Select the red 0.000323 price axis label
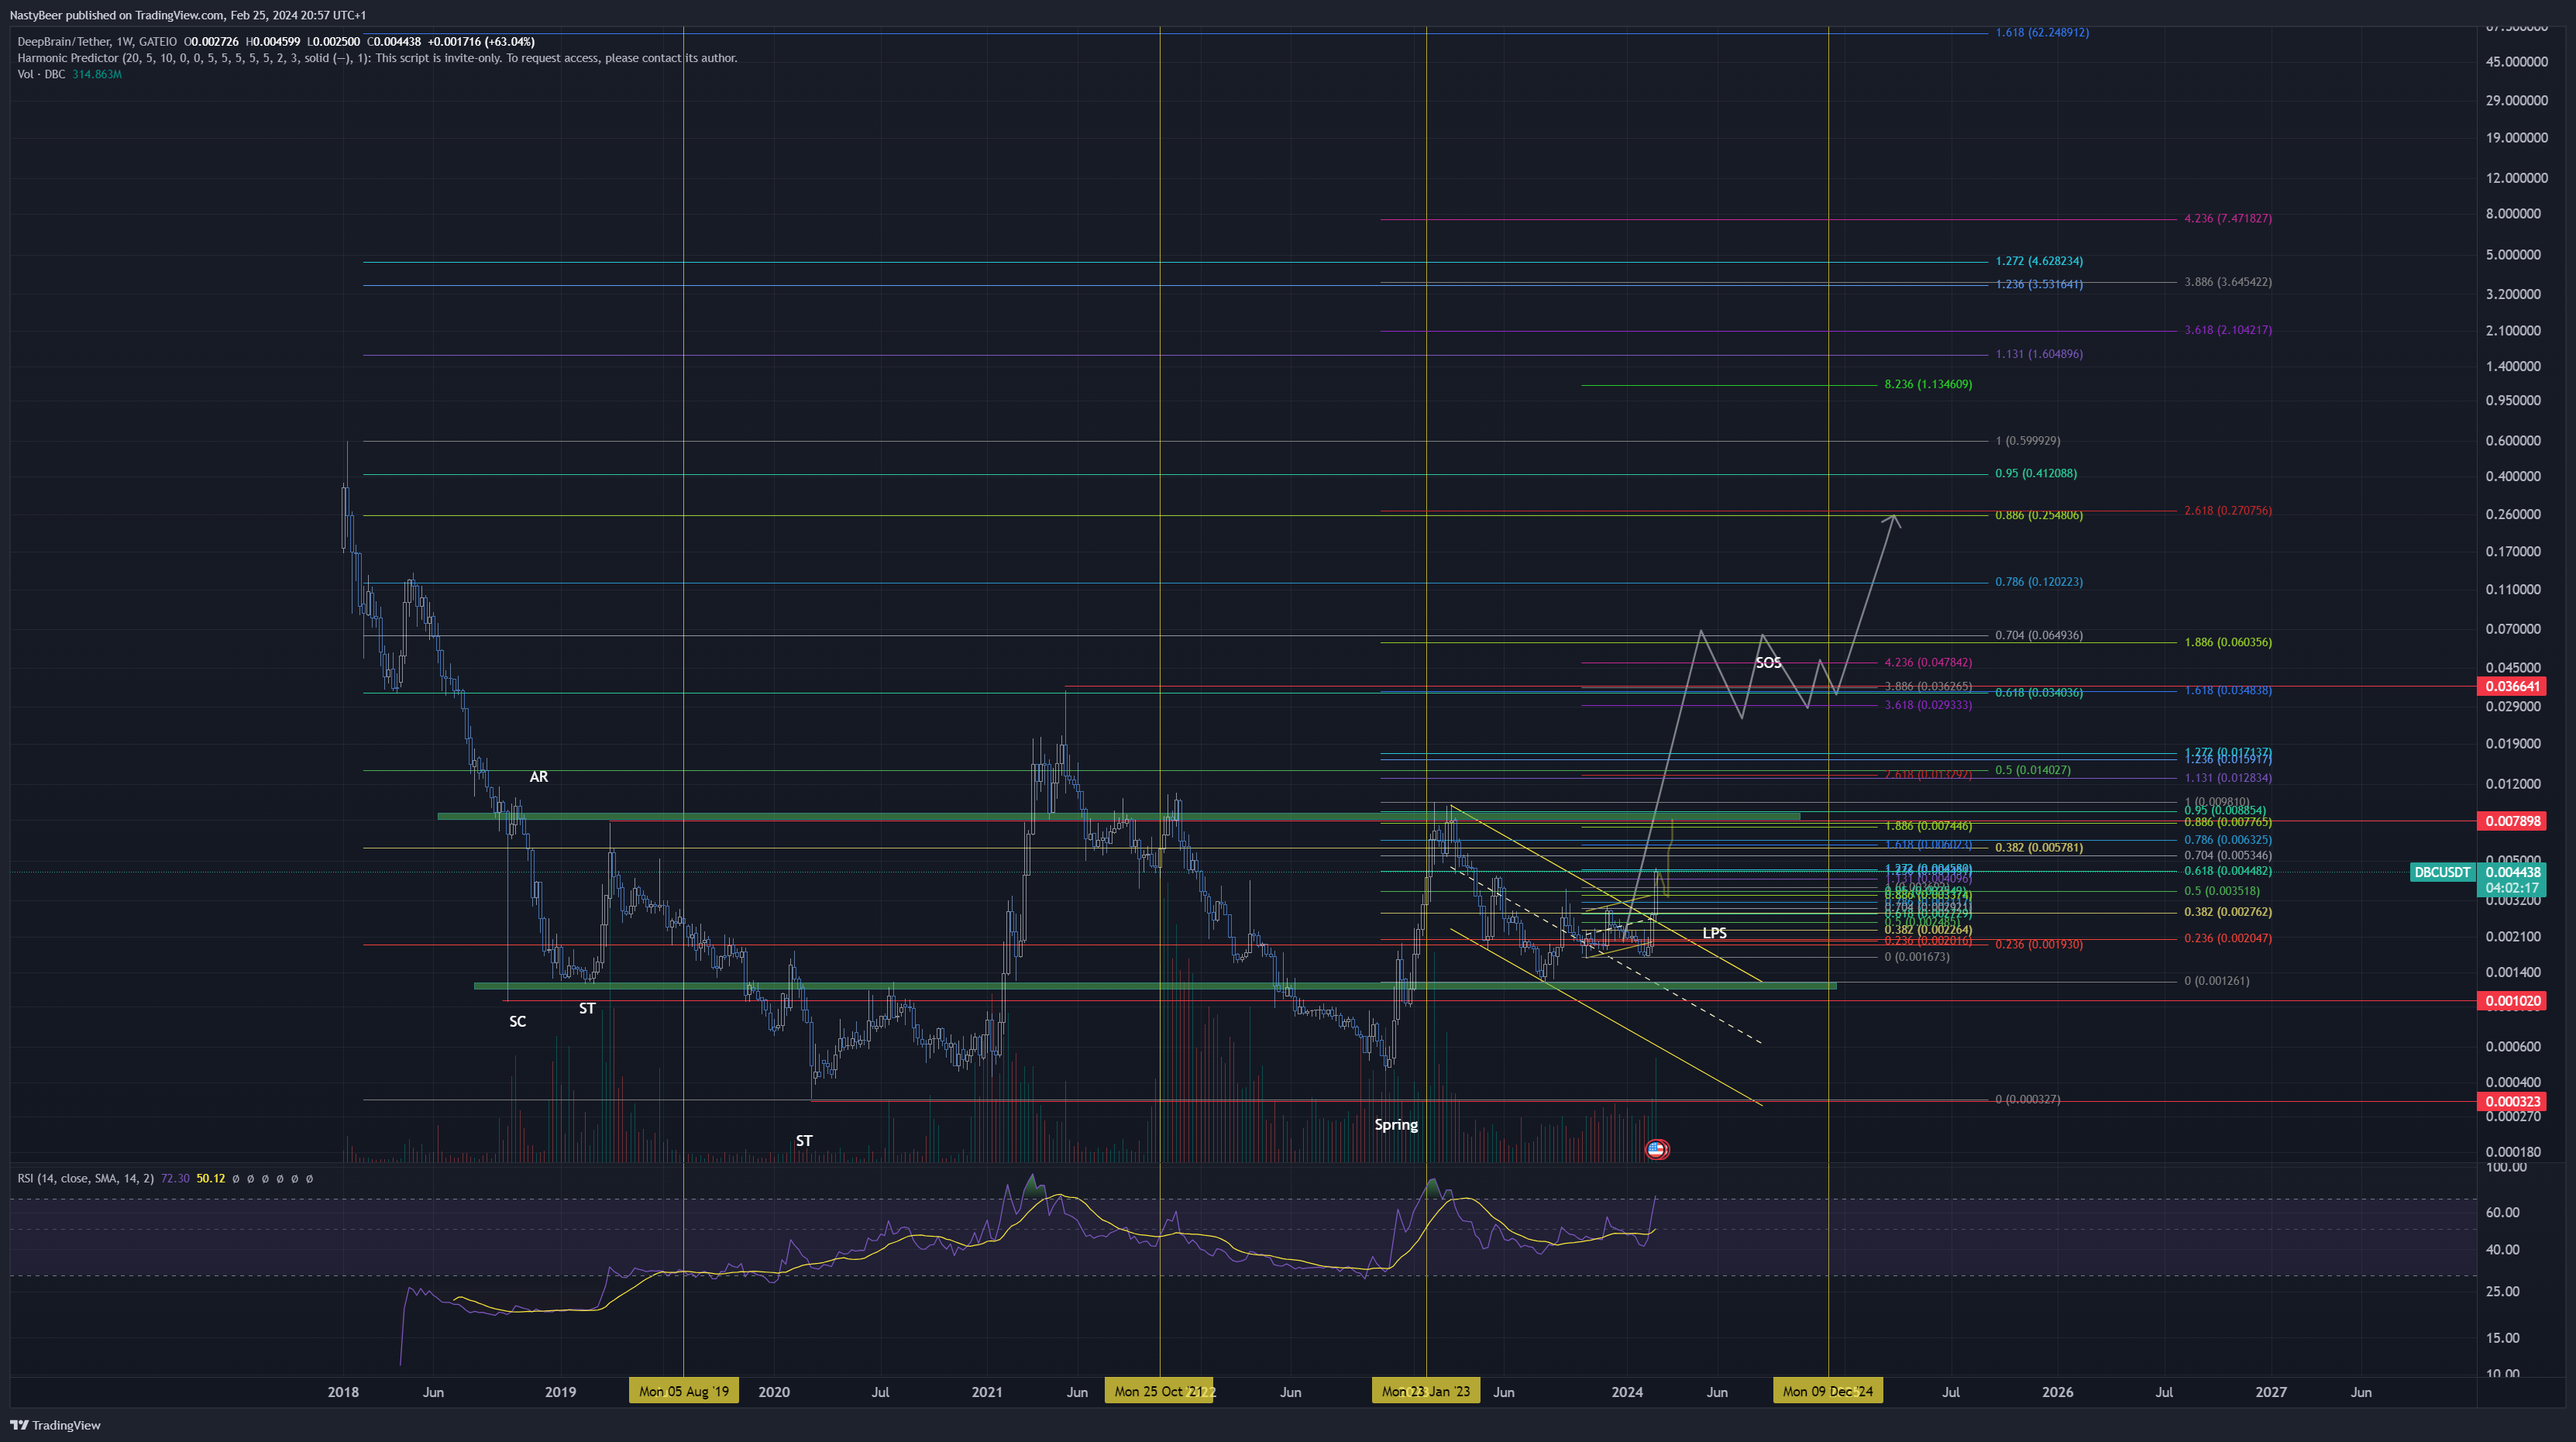This screenshot has width=2576, height=1442. (2512, 1102)
